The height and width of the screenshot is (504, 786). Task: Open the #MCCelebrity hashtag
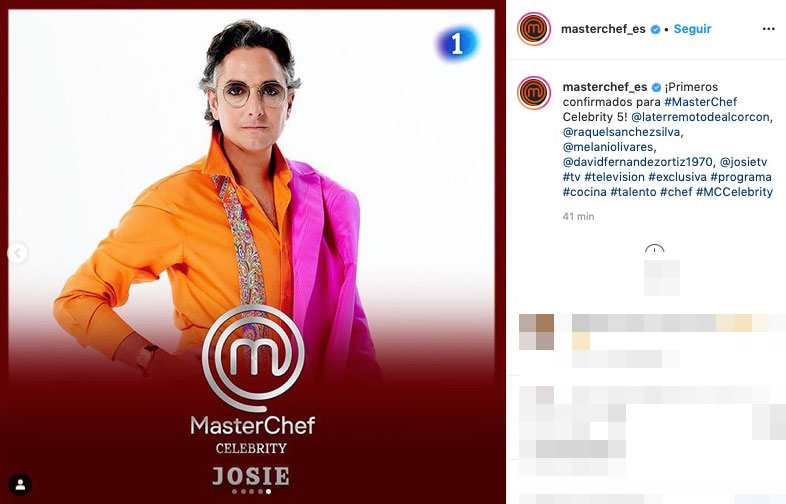click(x=734, y=192)
